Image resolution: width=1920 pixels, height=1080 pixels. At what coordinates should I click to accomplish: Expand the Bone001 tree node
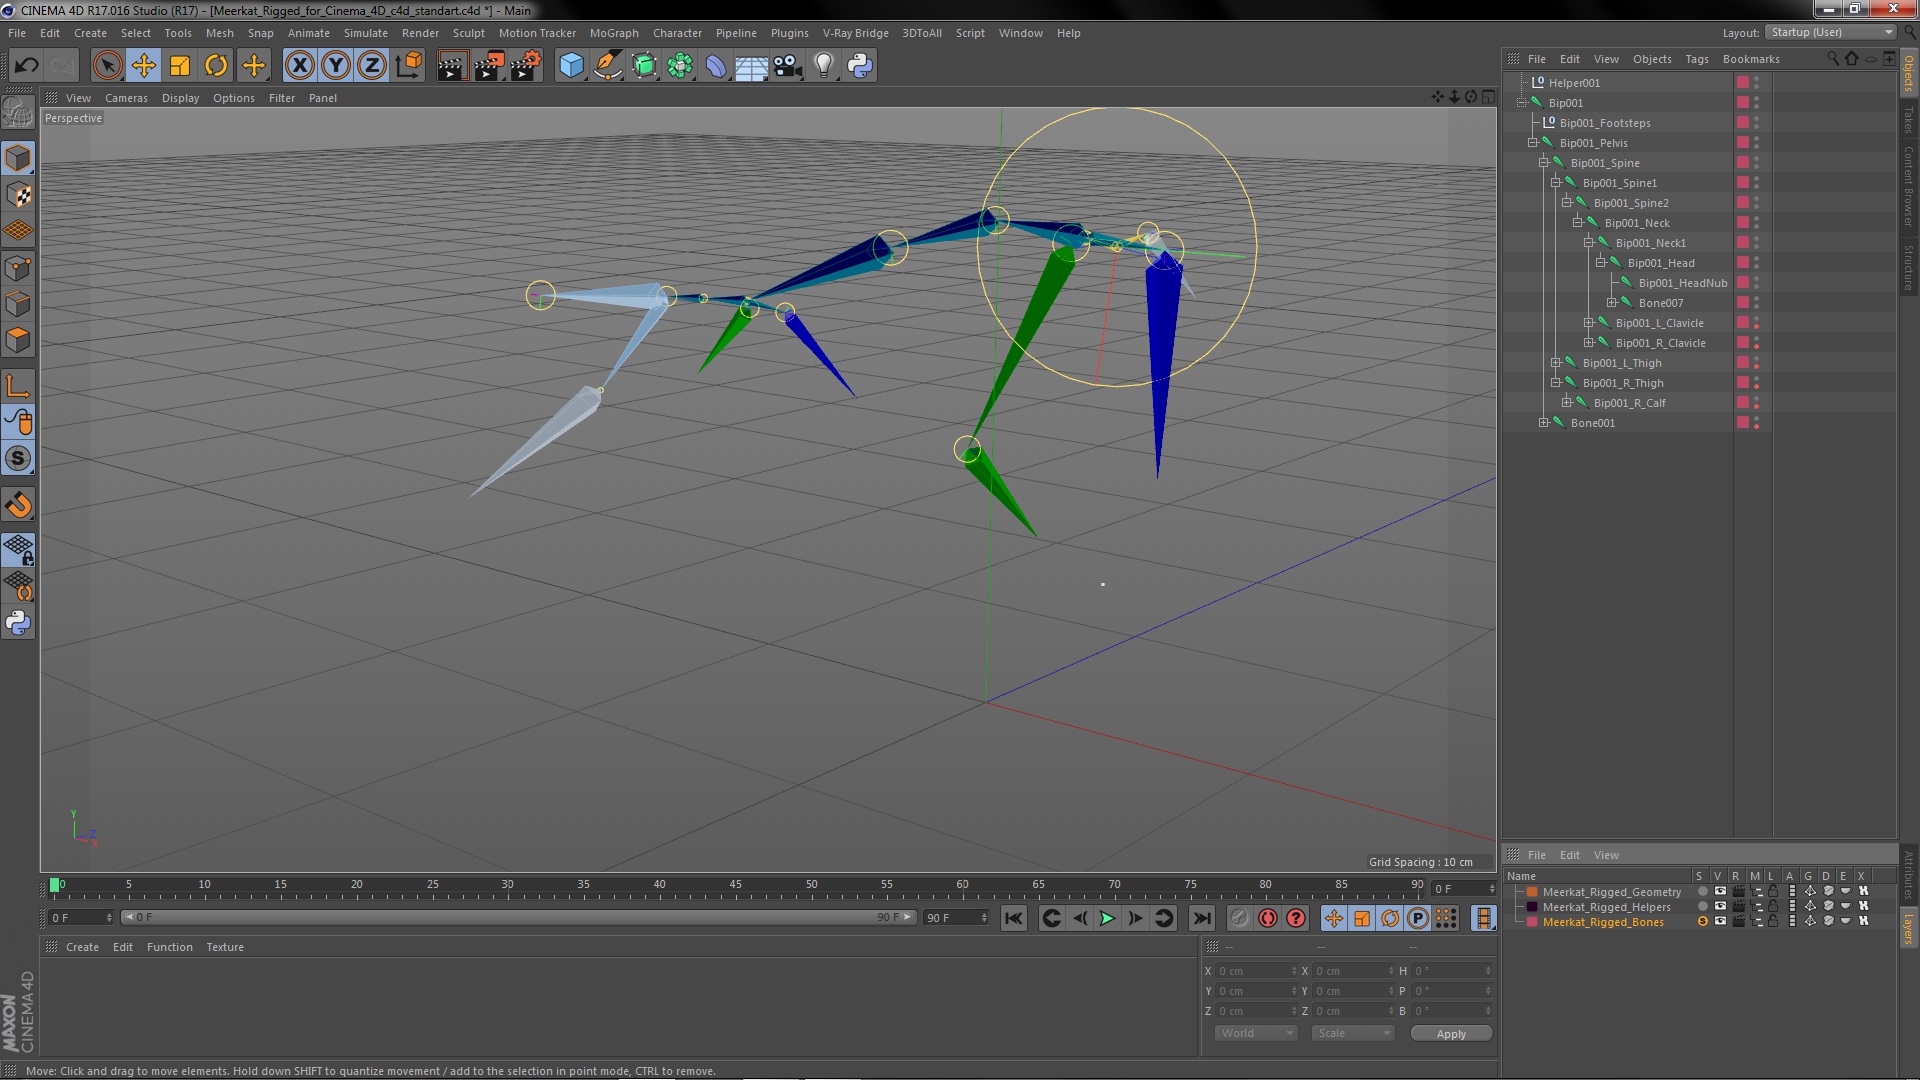click(x=1543, y=423)
